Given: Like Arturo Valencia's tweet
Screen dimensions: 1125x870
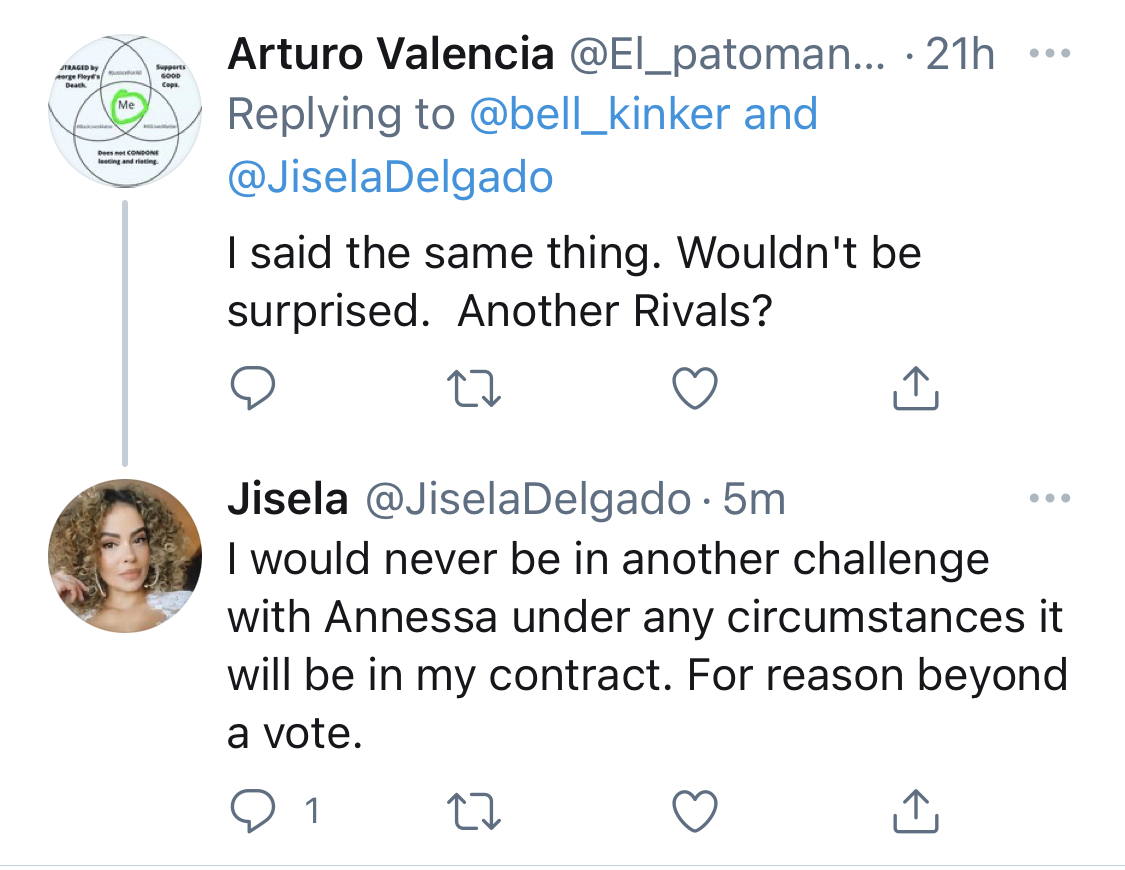Looking at the screenshot, I should pyautogui.click(x=695, y=388).
